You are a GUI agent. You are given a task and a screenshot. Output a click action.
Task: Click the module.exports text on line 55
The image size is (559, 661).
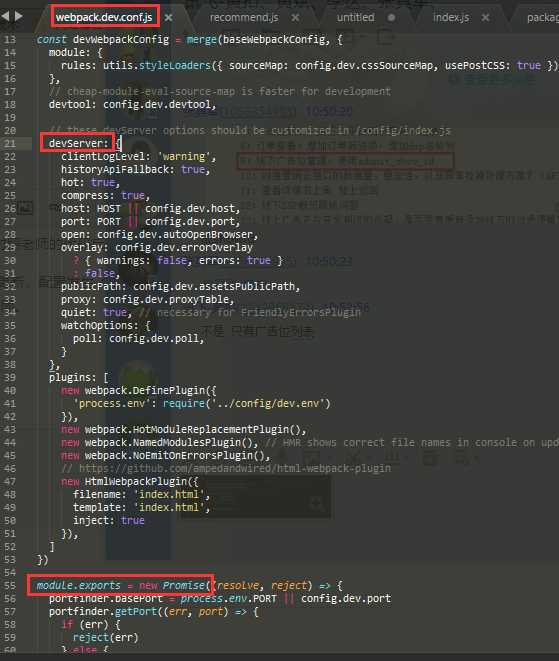[x=78, y=586]
